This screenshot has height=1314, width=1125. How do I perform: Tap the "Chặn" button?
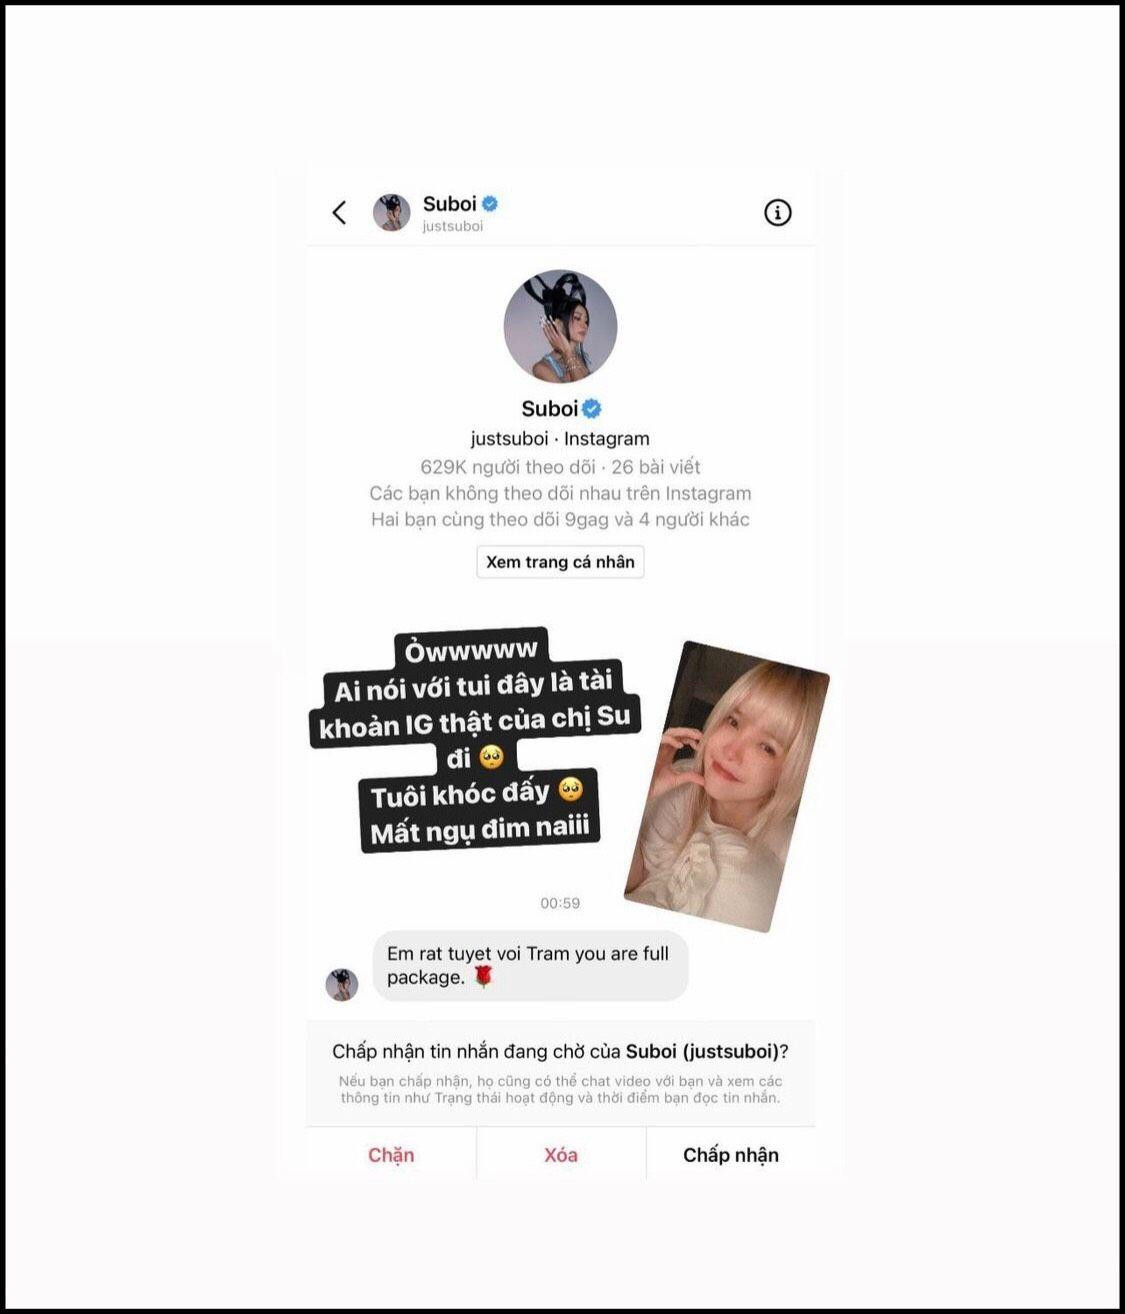[x=391, y=1154]
